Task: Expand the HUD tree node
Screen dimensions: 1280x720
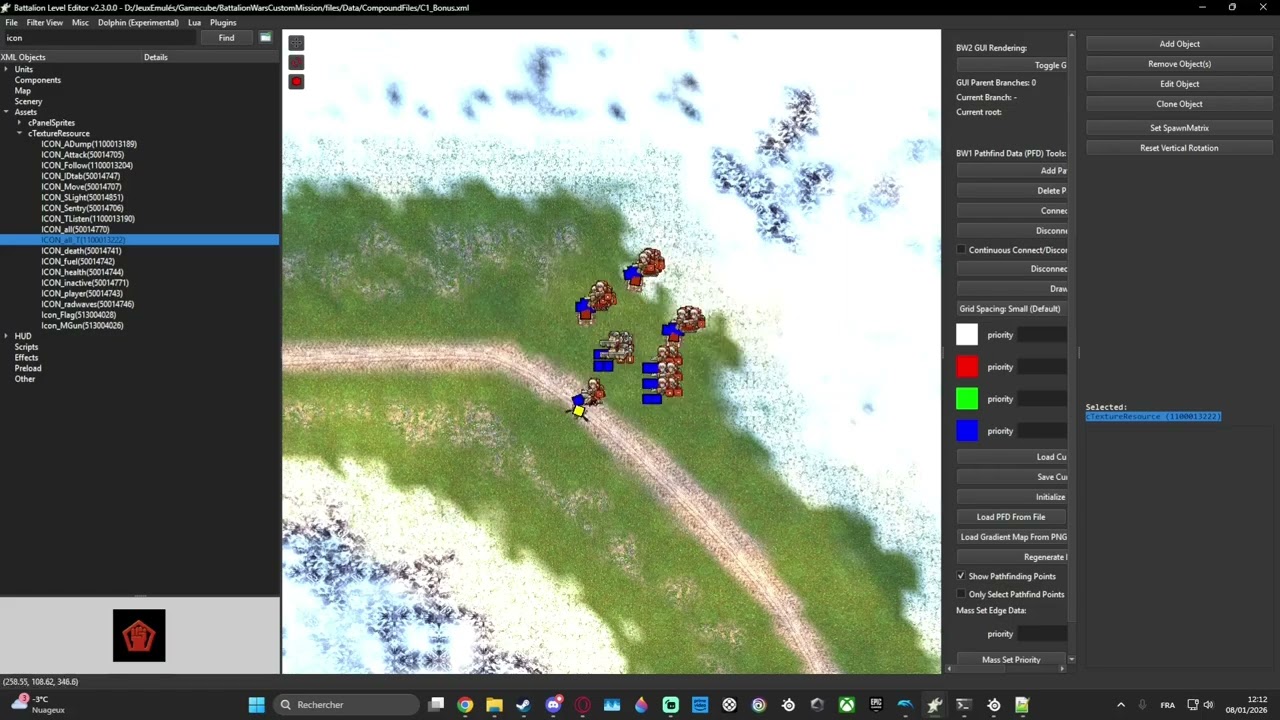Action: pos(6,336)
